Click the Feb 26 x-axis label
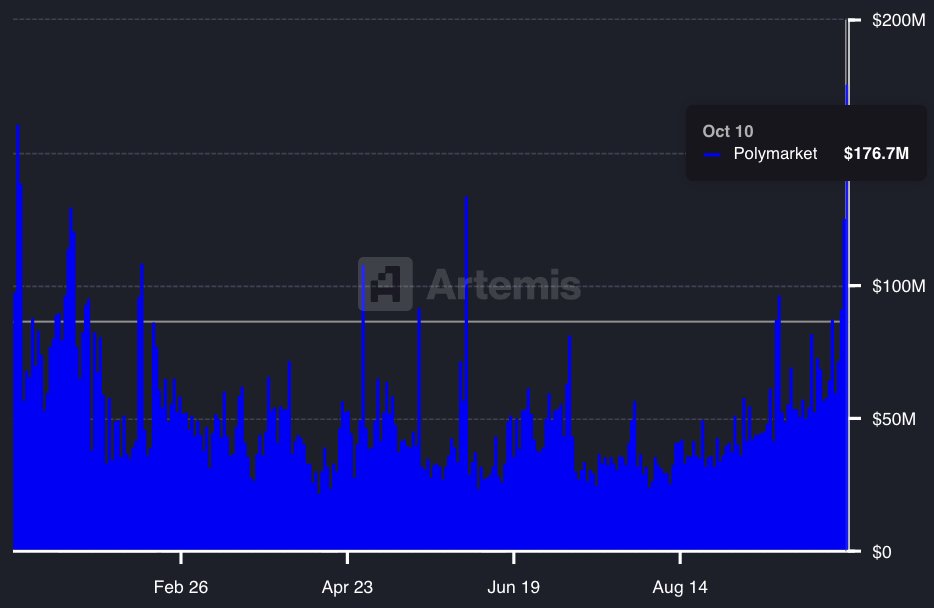This screenshot has height=608, width=934. 180,587
